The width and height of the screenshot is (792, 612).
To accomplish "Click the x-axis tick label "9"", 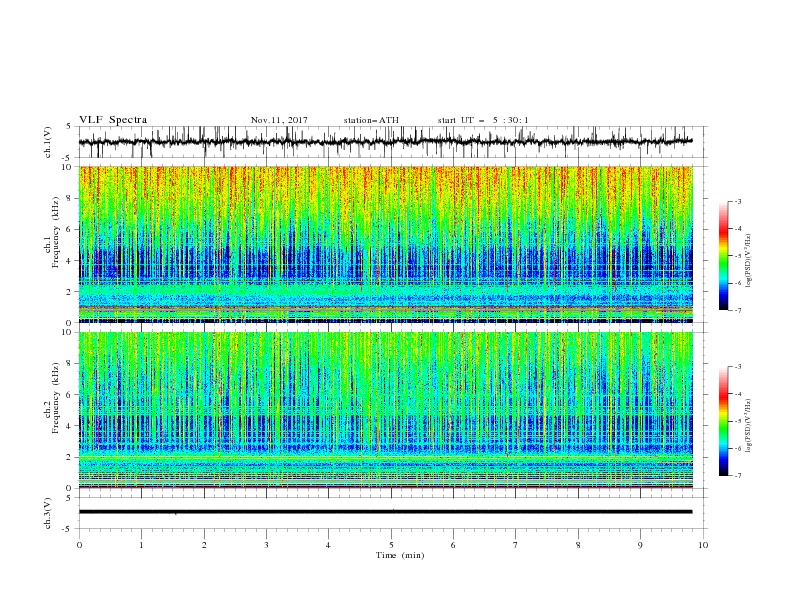I will pyautogui.click(x=640, y=545).
